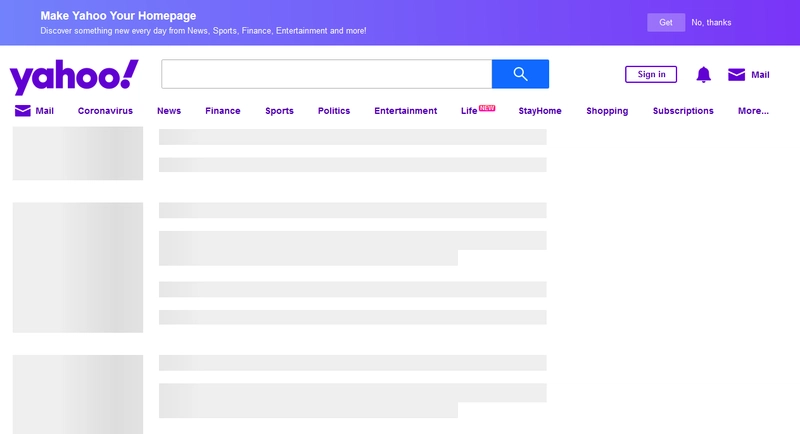800x434 pixels.
Task: Open the Coronavirus section
Action: tap(105, 111)
